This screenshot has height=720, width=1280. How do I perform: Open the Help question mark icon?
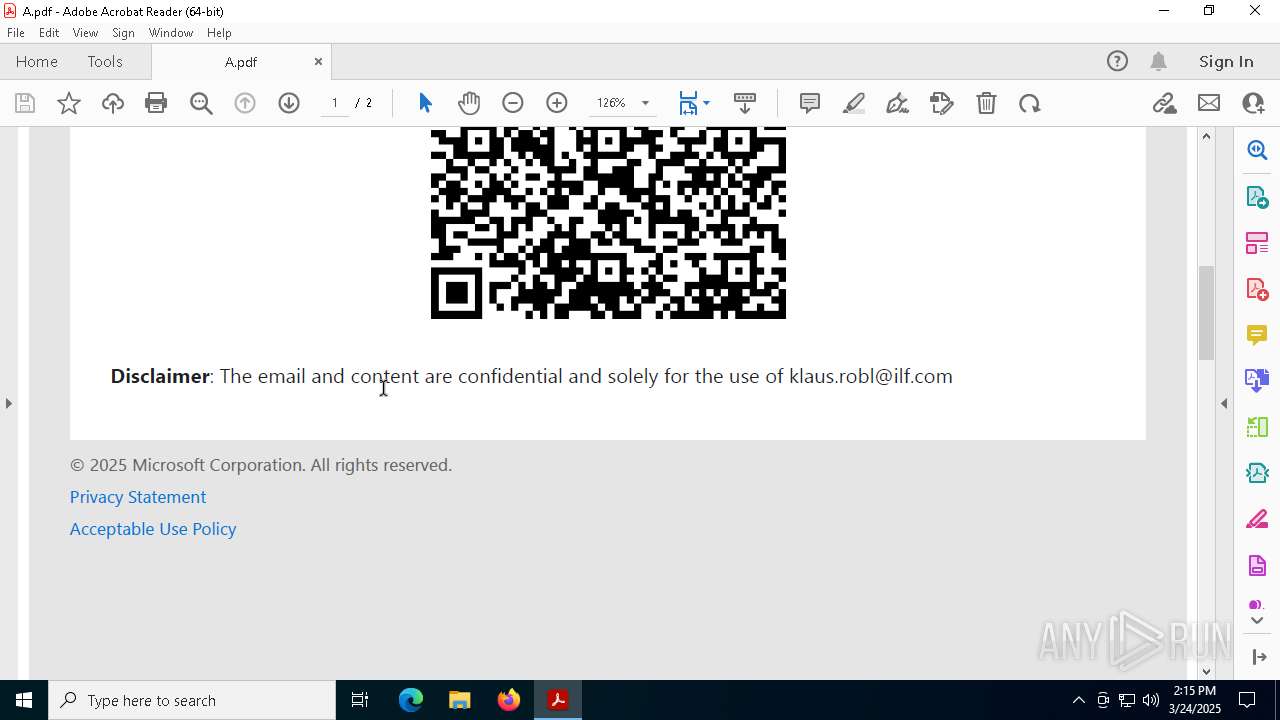[1117, 62]
